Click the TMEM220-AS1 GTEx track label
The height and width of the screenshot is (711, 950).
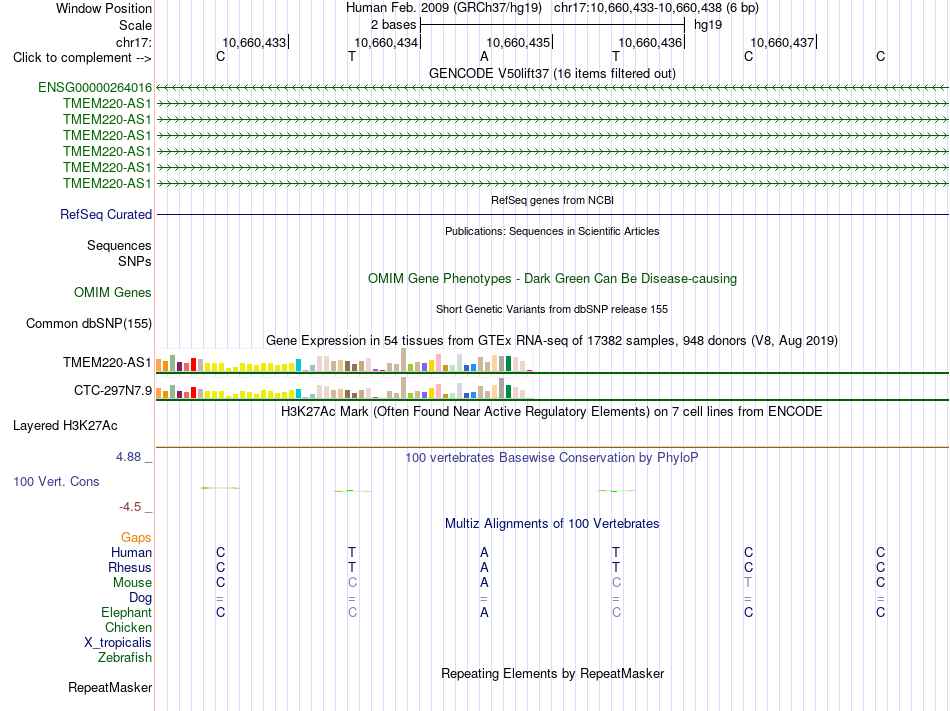point(107,362)
